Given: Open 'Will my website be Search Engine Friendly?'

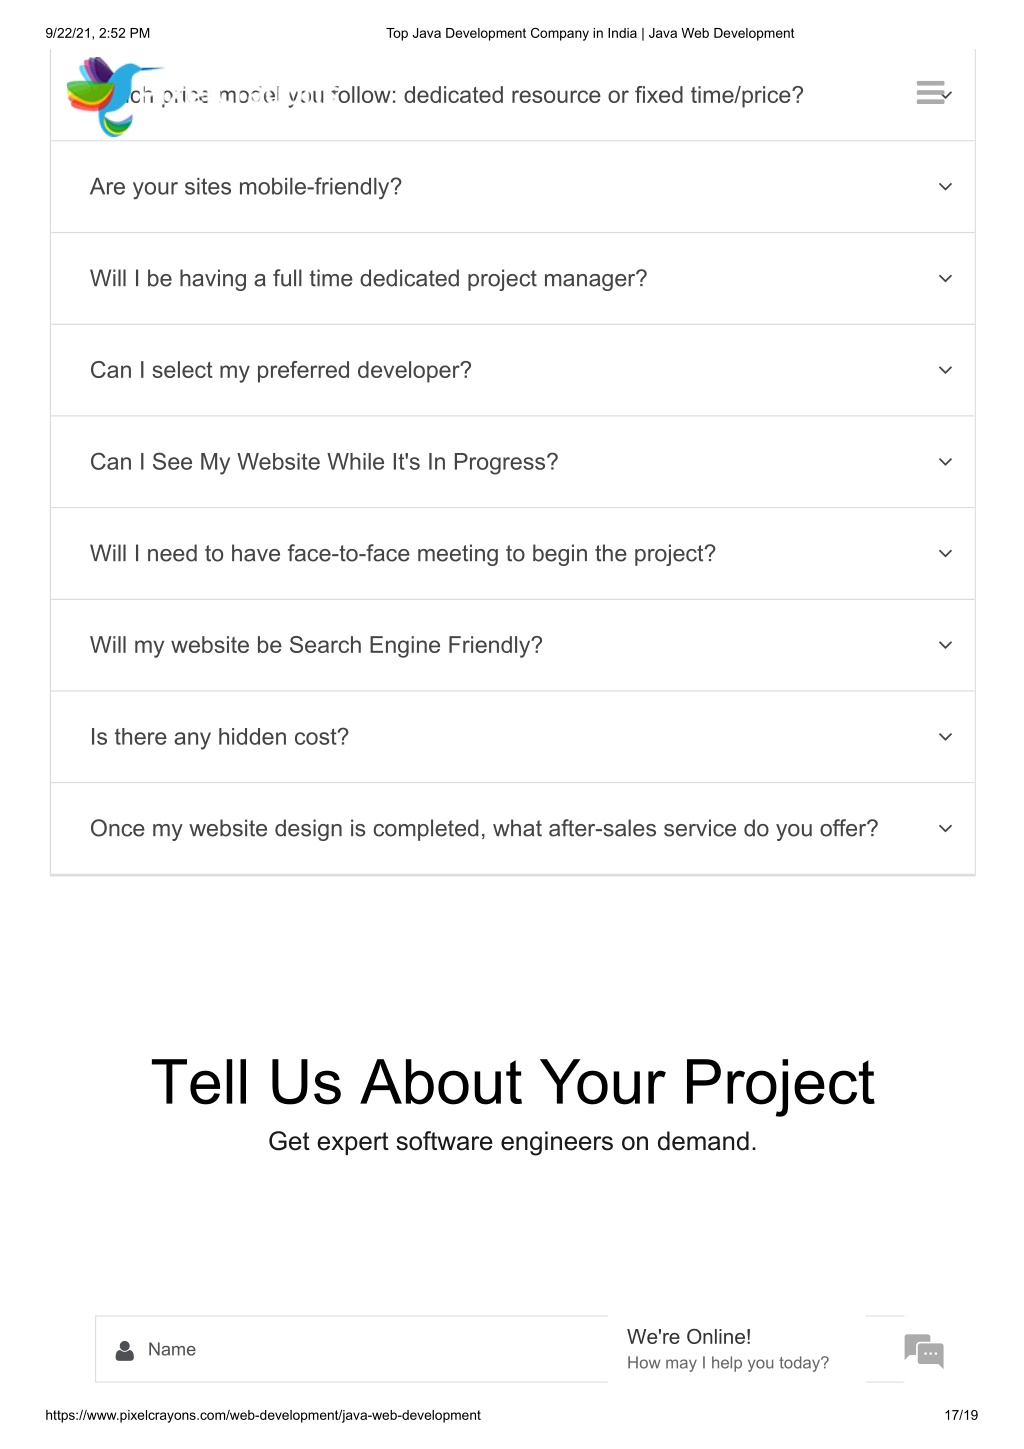Looking at the screenshot, I should tap(513, 645).
